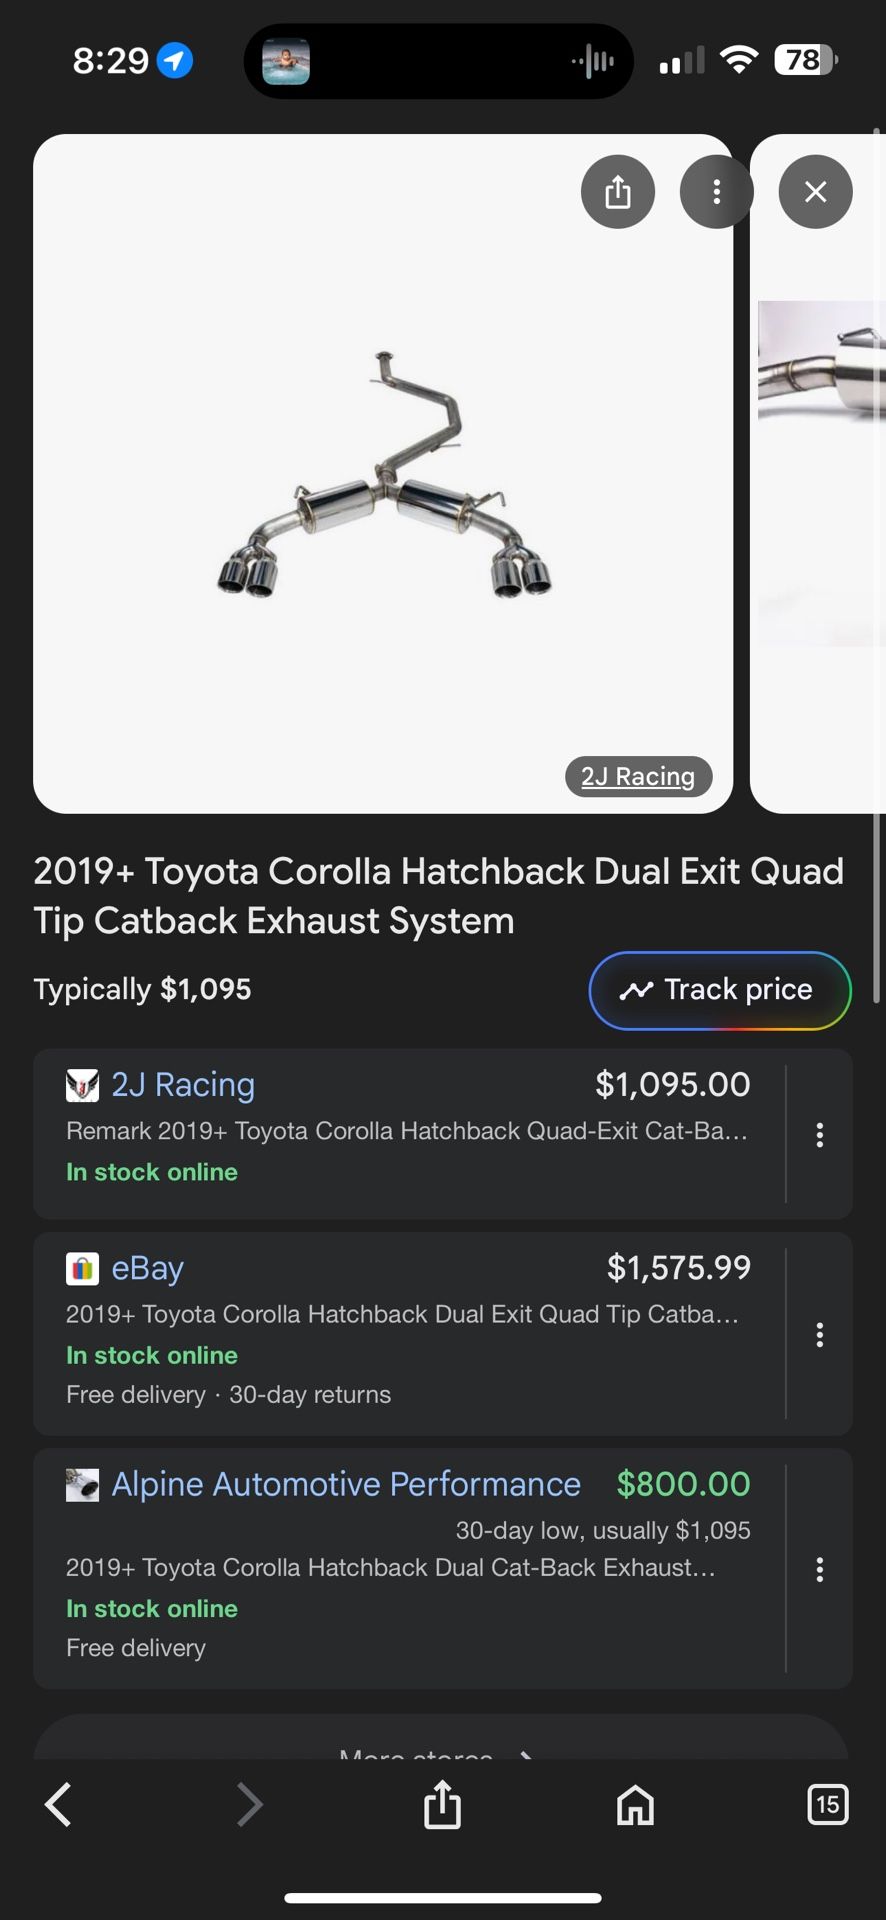
Task: Open the tab switcher showing 15 tabs
Action: [x=827, y=1805]
